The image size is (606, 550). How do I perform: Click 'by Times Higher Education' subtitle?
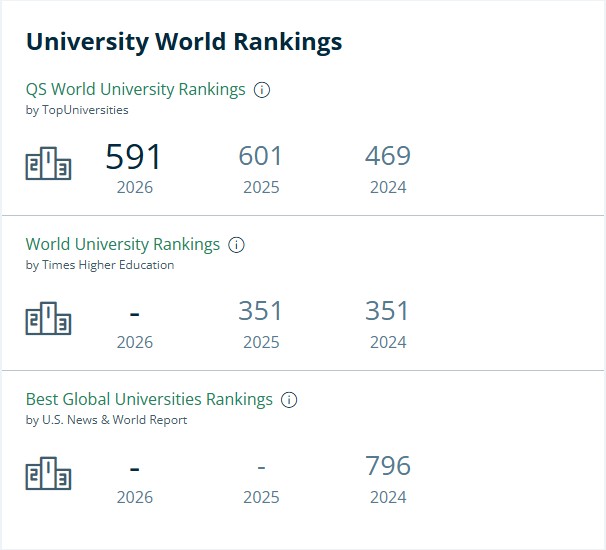[100, 265]
